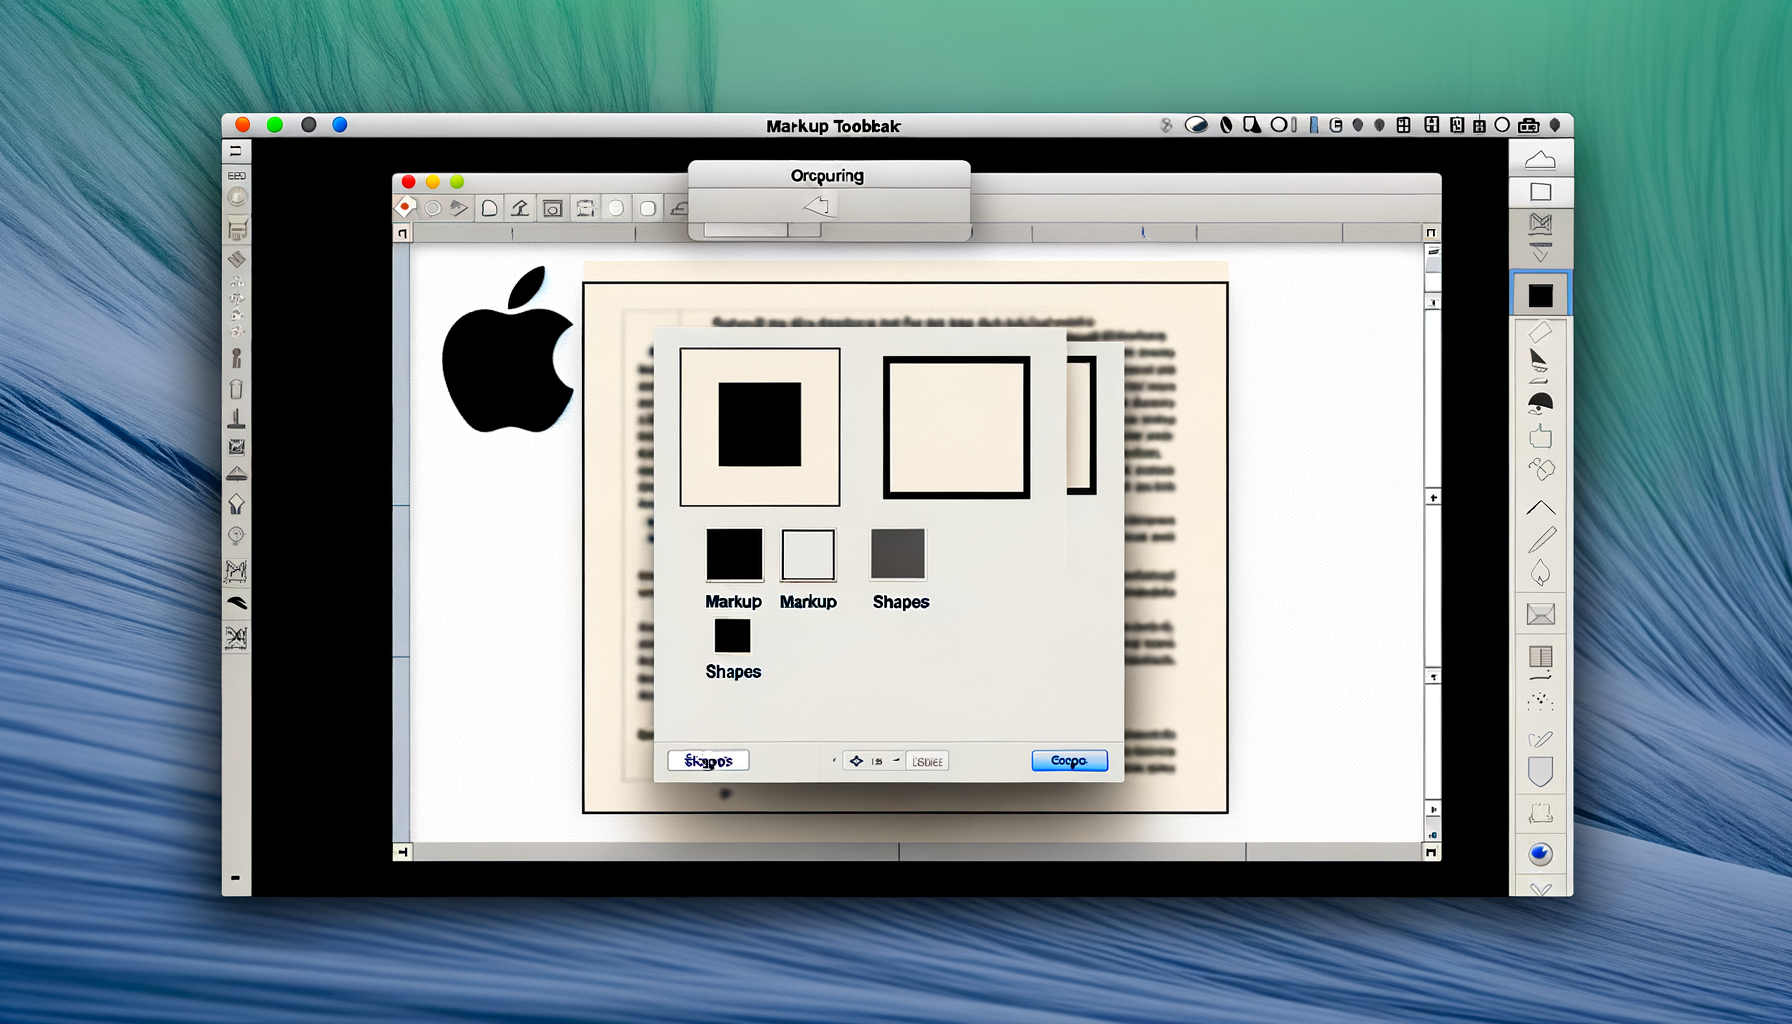Toggle the gray Shapes style swatch
Viewport: 1792px width, 1024px height.
click(x=898, y=555)
